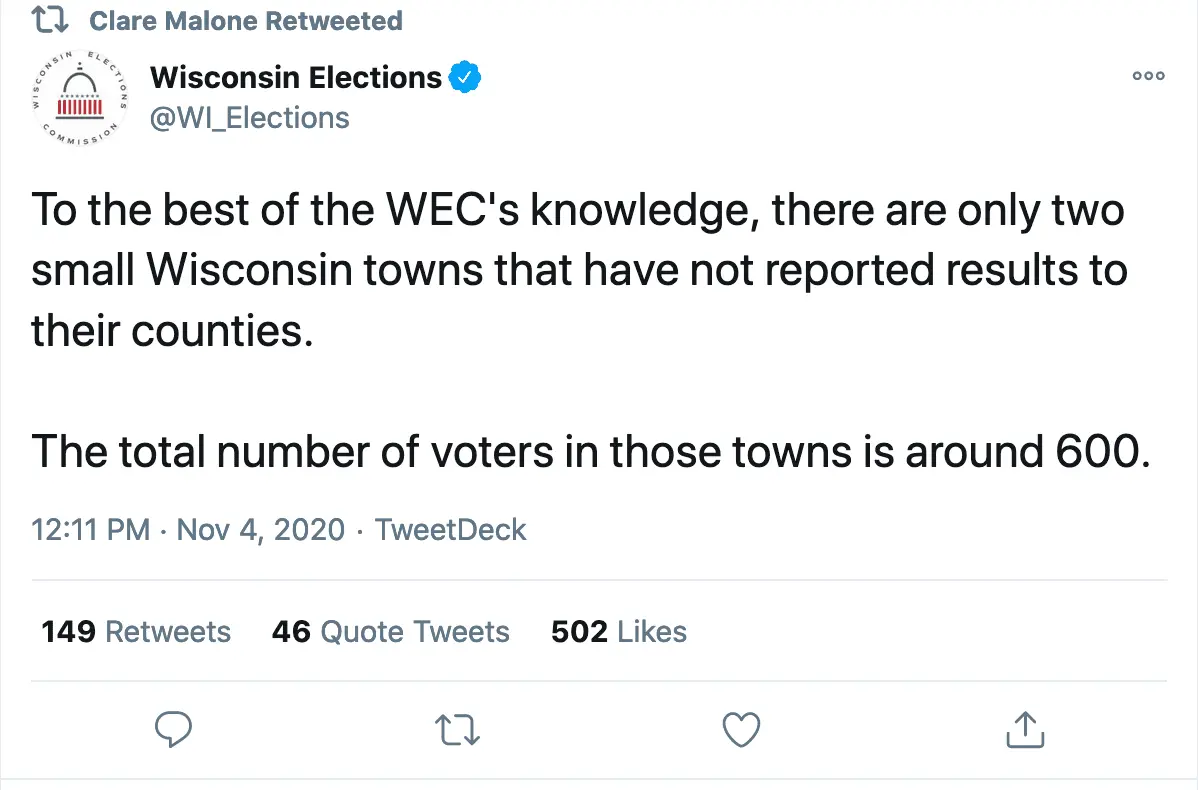1198x790 pixels.
Task: Click the '12:11 PM' tweet time
Action: 91,529
